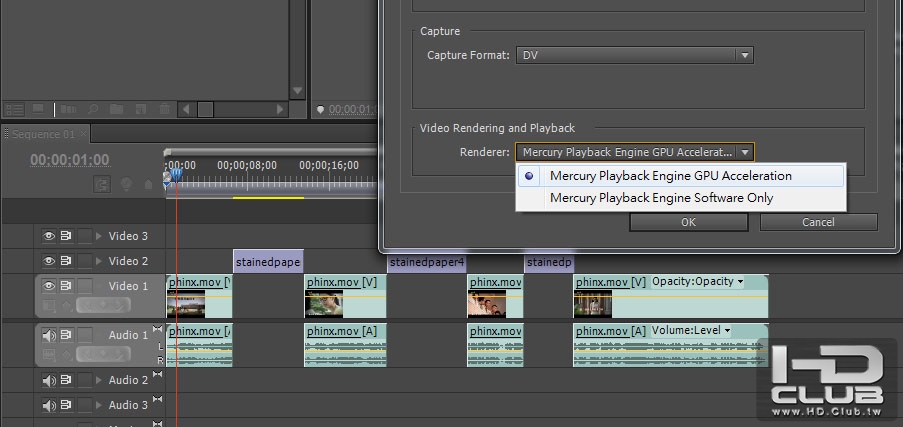Viewport: 903px width, 427px height.
Task: Open Volume:Level clip effect dropdown
Action: (x=691, y=331)
